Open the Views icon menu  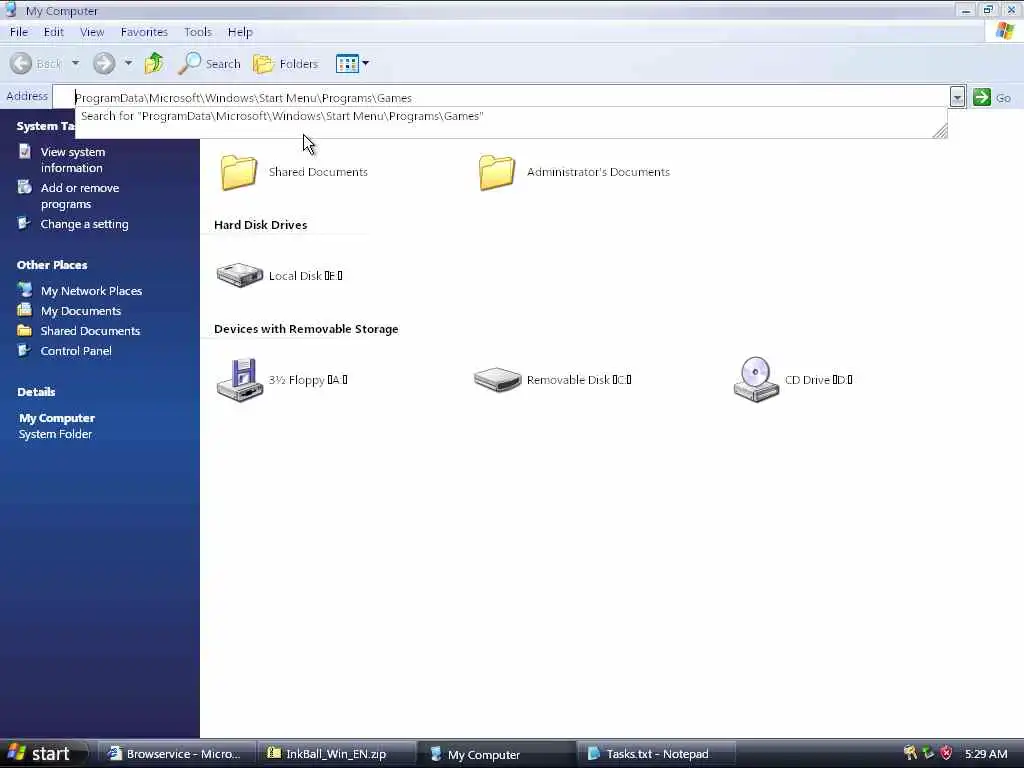(347, 63)
